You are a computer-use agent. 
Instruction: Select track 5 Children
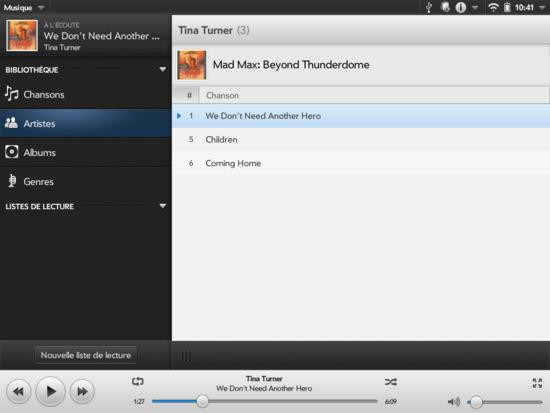[x=361, y=140]
